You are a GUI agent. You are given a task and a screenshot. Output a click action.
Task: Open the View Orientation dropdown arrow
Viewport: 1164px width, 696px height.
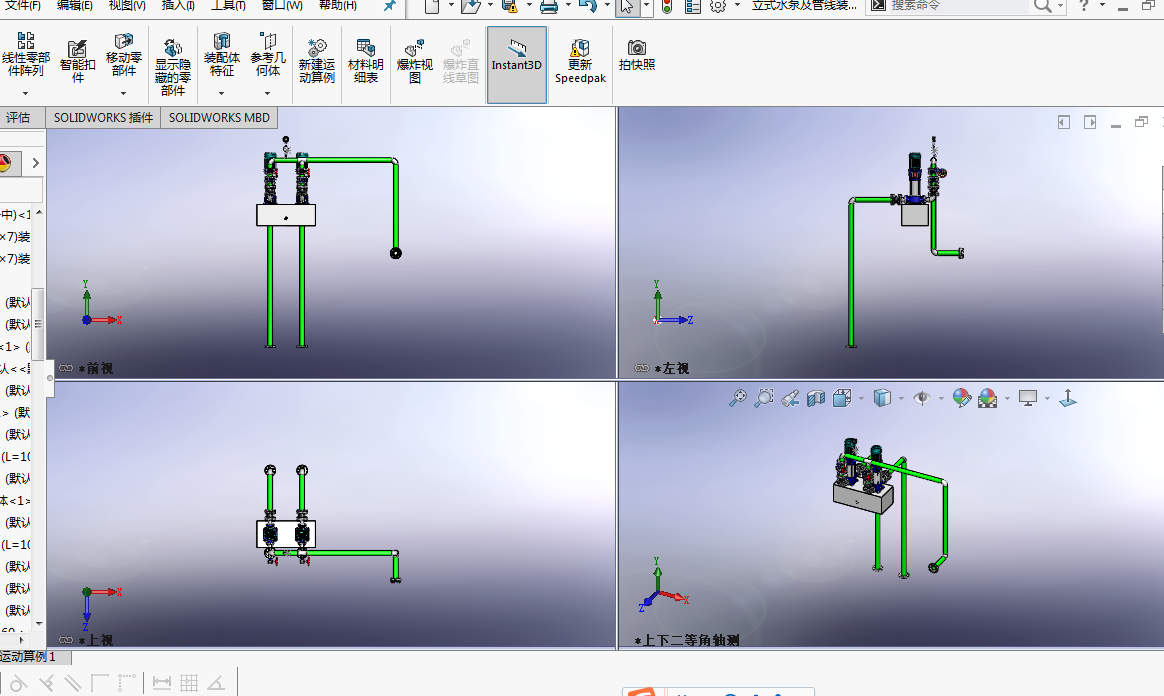click(x=861, y=398)
